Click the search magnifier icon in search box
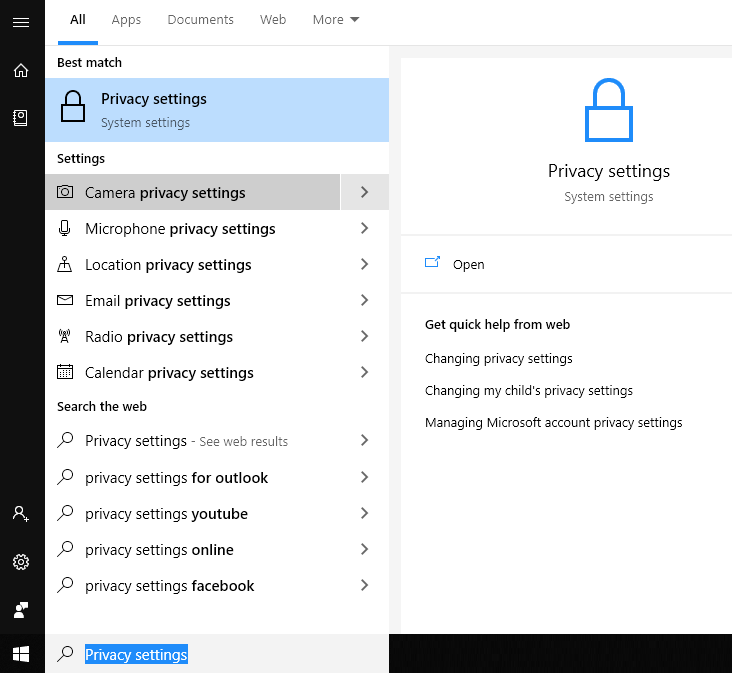Viewport: 732px width, 673px height. click(65, 653)
